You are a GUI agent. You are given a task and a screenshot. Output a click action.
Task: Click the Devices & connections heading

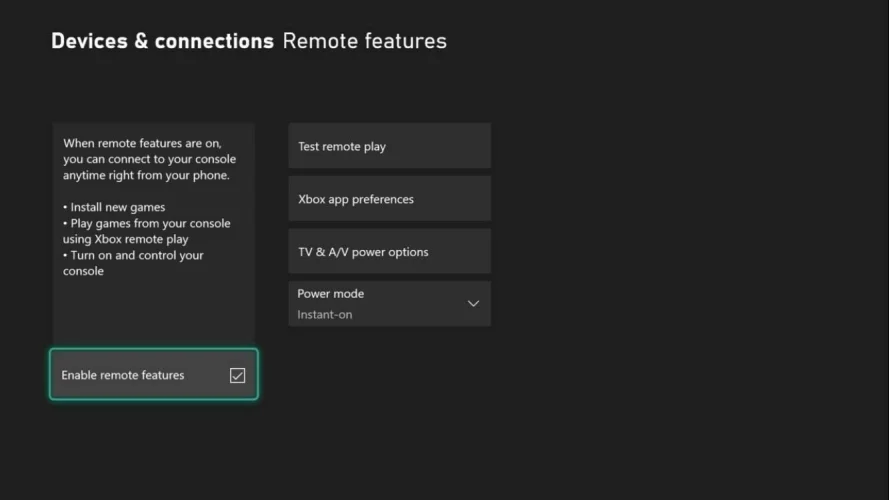click(x=162, y=41)
